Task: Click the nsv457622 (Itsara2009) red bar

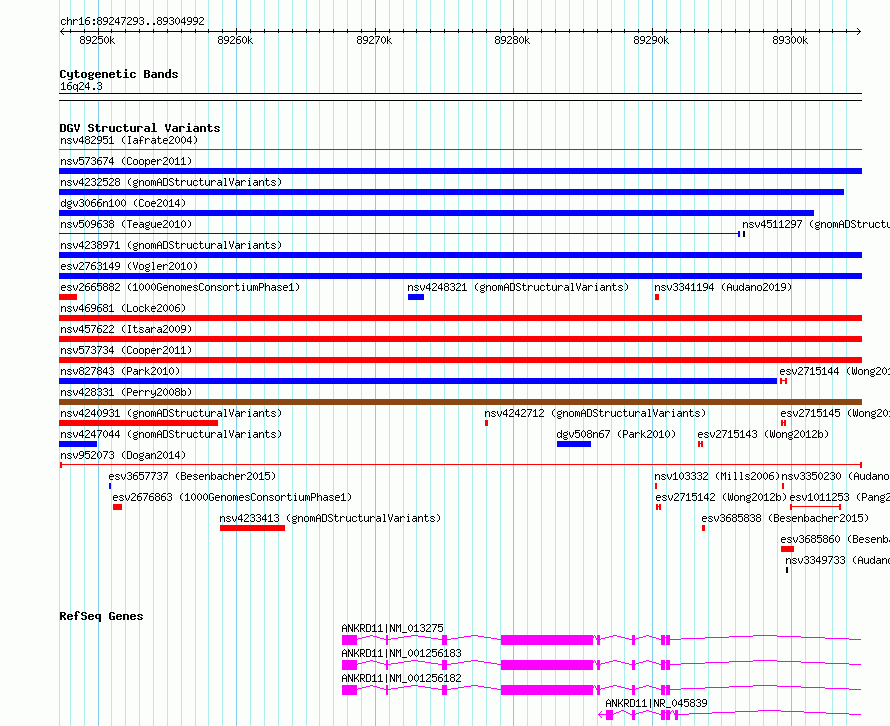Action: pos(460,339)
